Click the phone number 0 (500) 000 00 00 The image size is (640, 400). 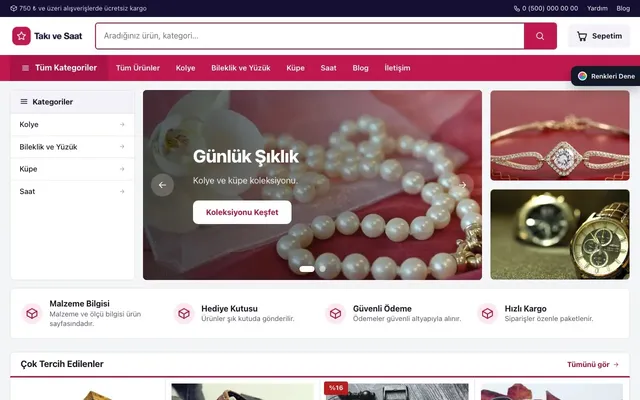550,8
